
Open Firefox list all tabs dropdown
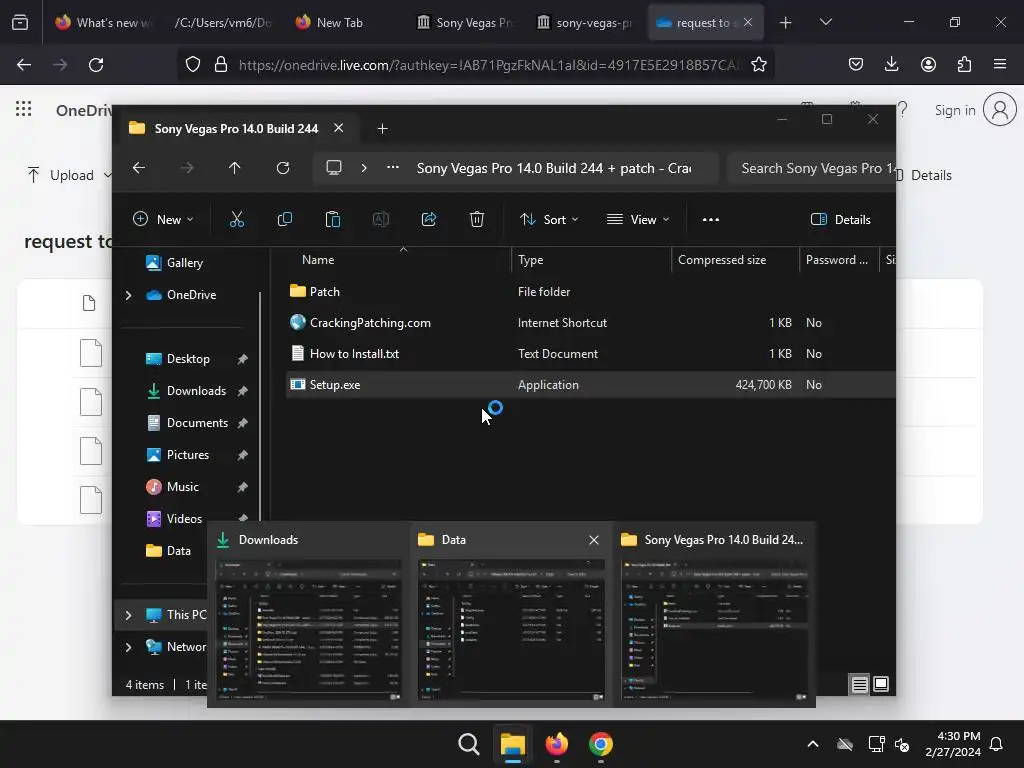(x=825, y=22)
